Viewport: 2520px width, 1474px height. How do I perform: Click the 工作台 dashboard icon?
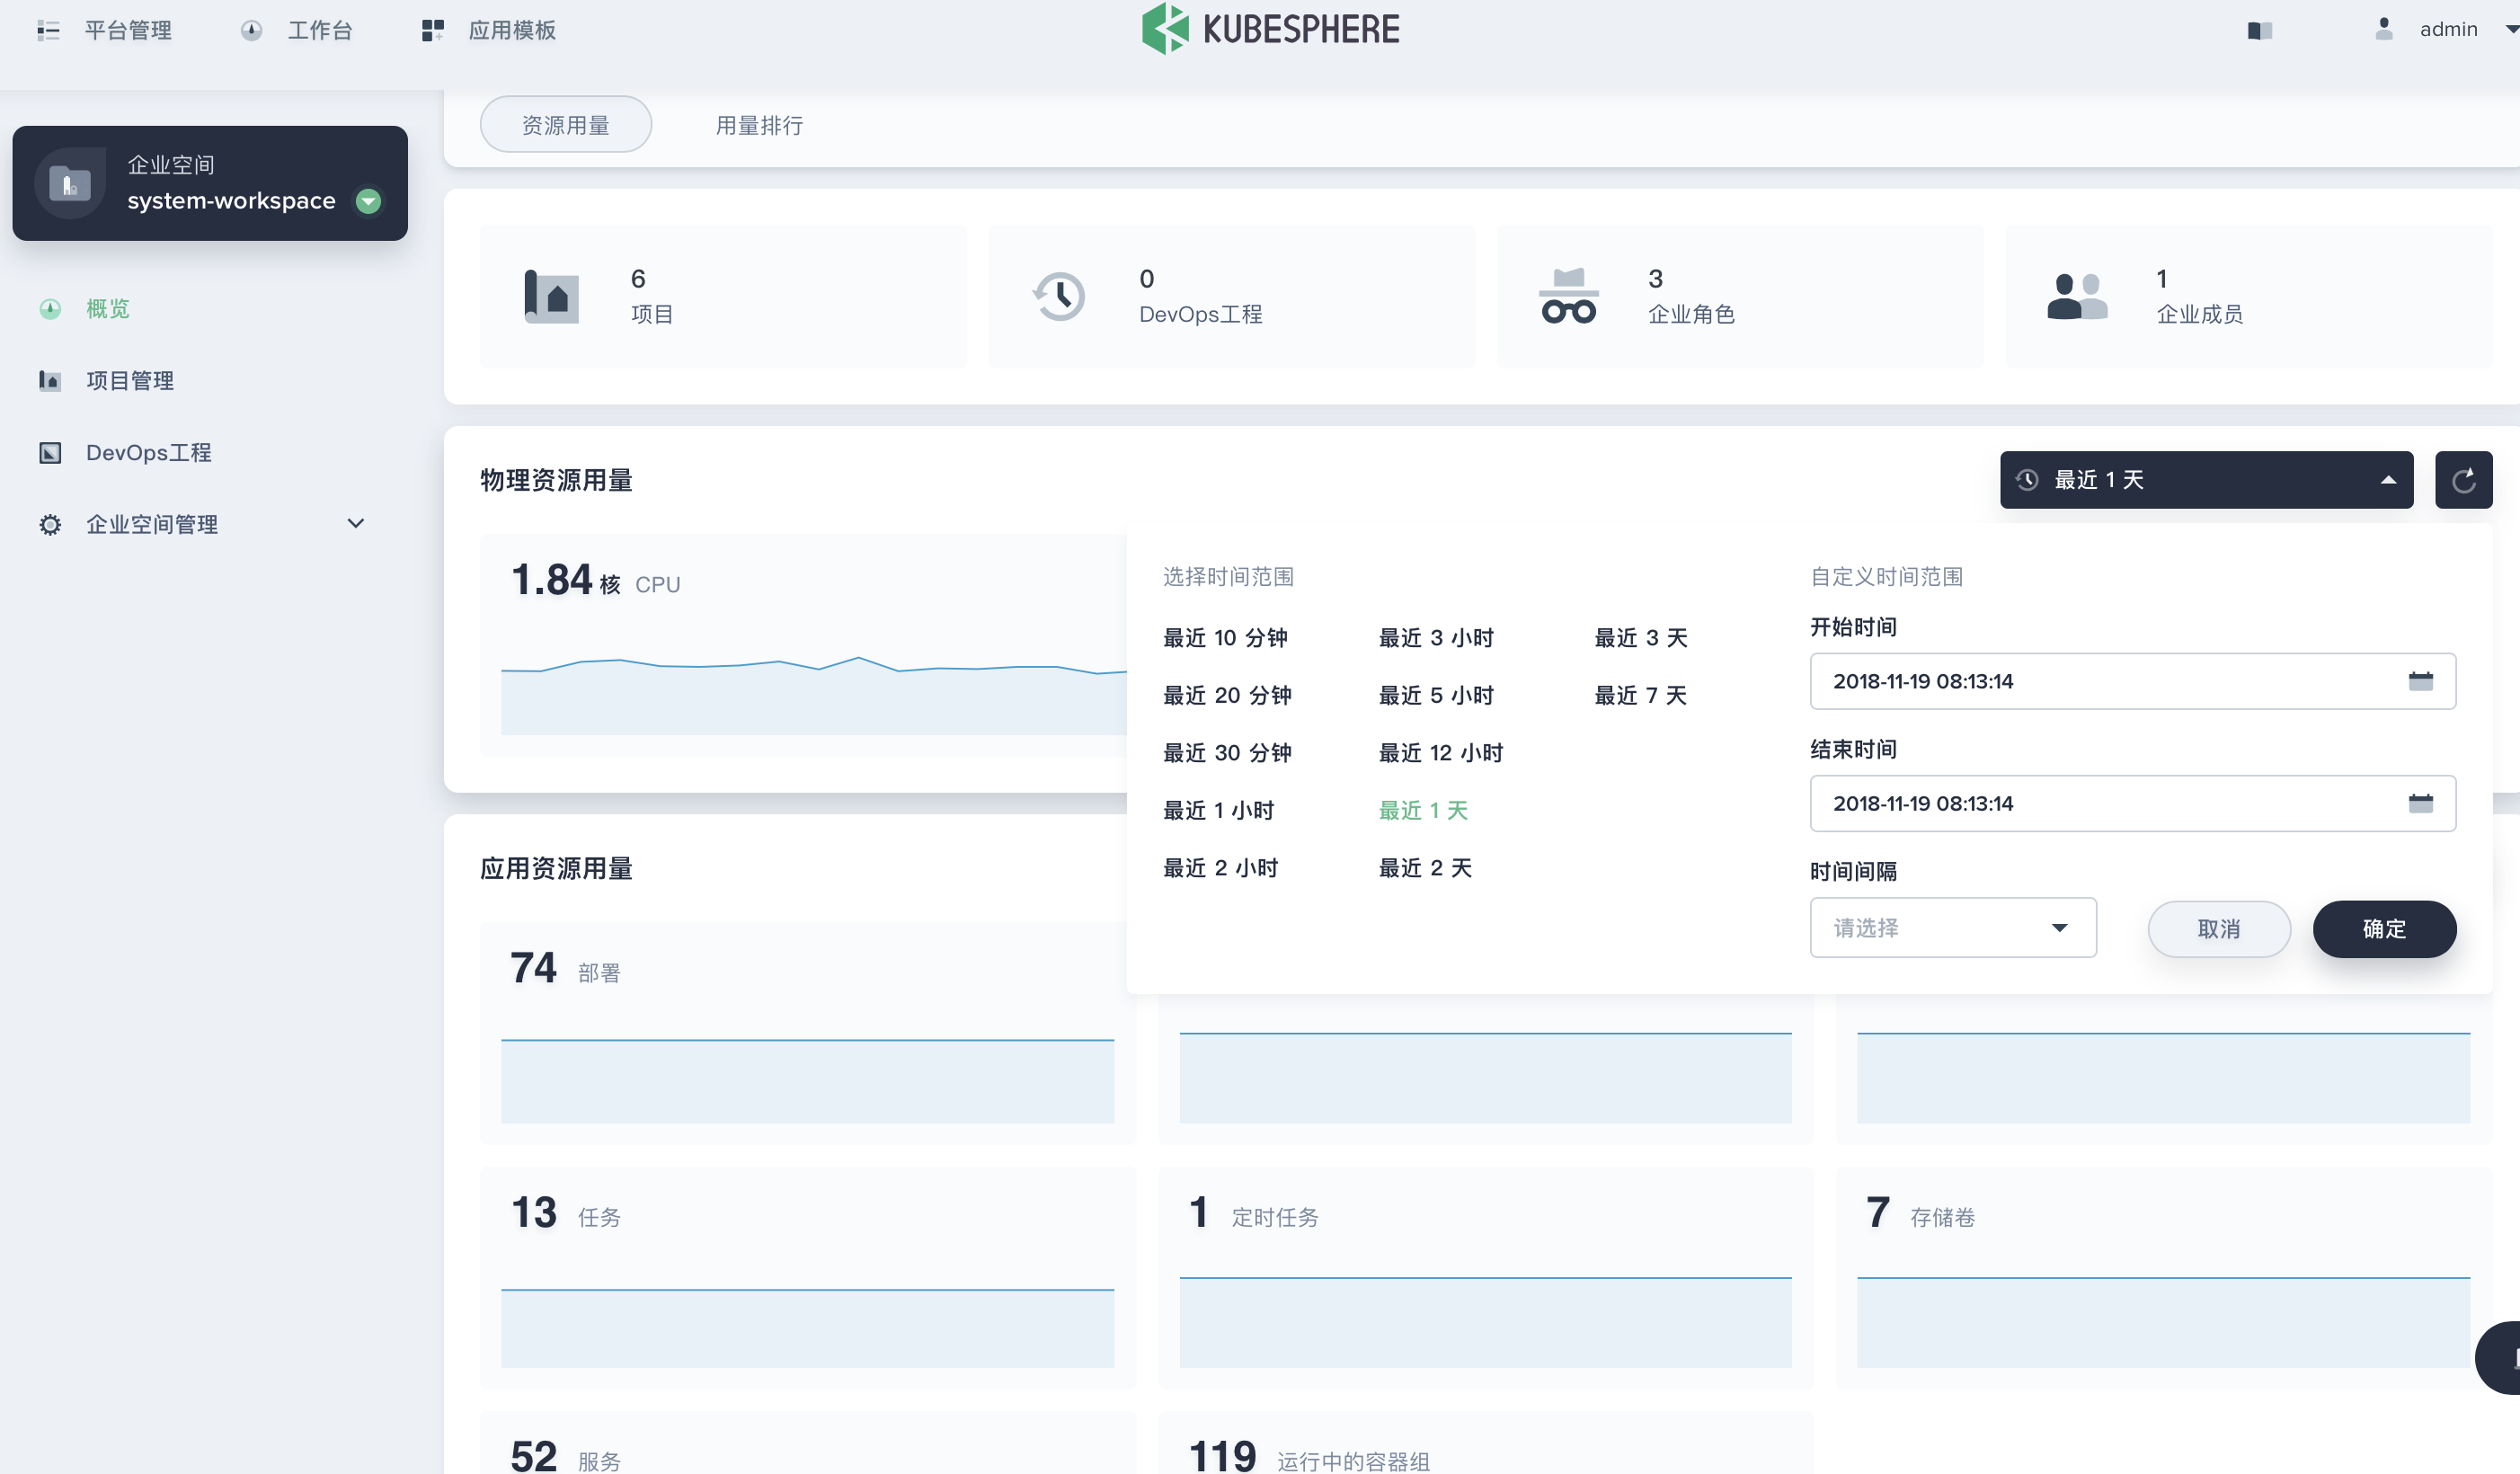251,30
